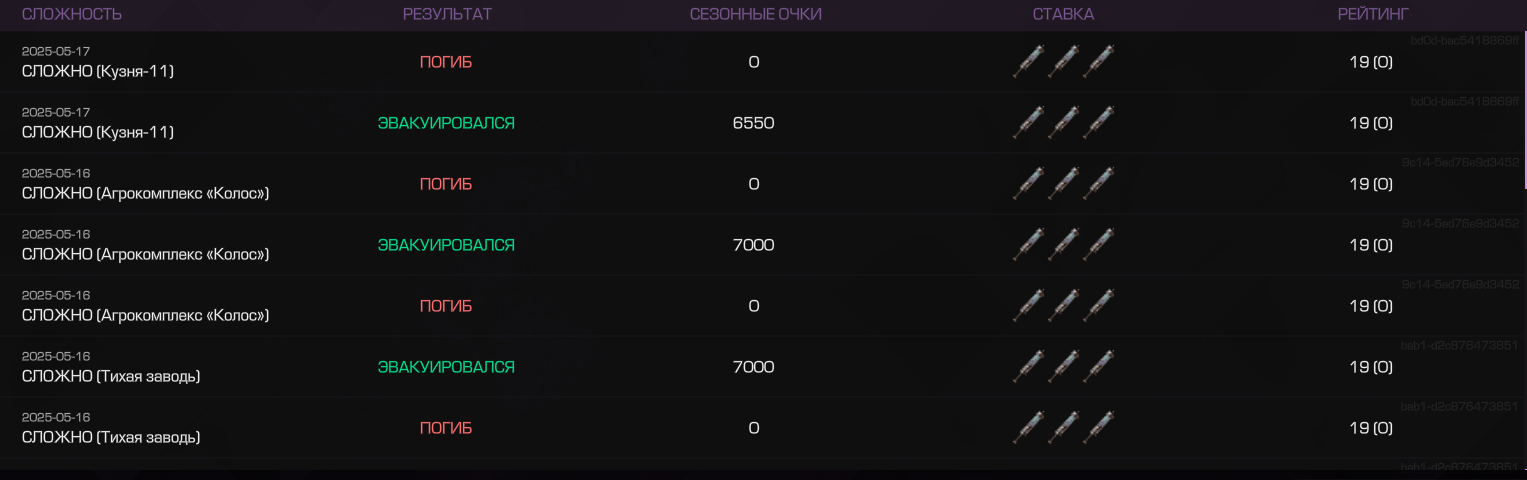Click Эвакуировался result with 6550 points

pyautogui.click(x=446, y=123)
